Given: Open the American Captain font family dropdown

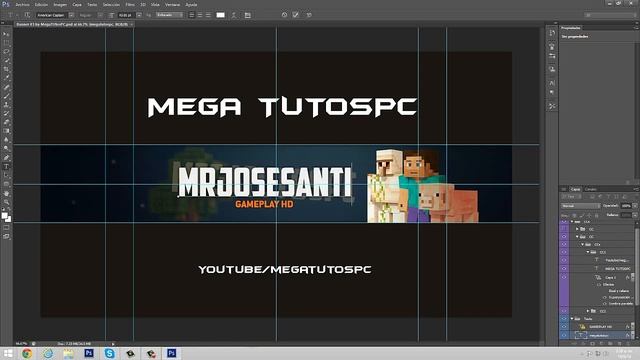Looking at the screenshot, I should [x=71, y=15].
